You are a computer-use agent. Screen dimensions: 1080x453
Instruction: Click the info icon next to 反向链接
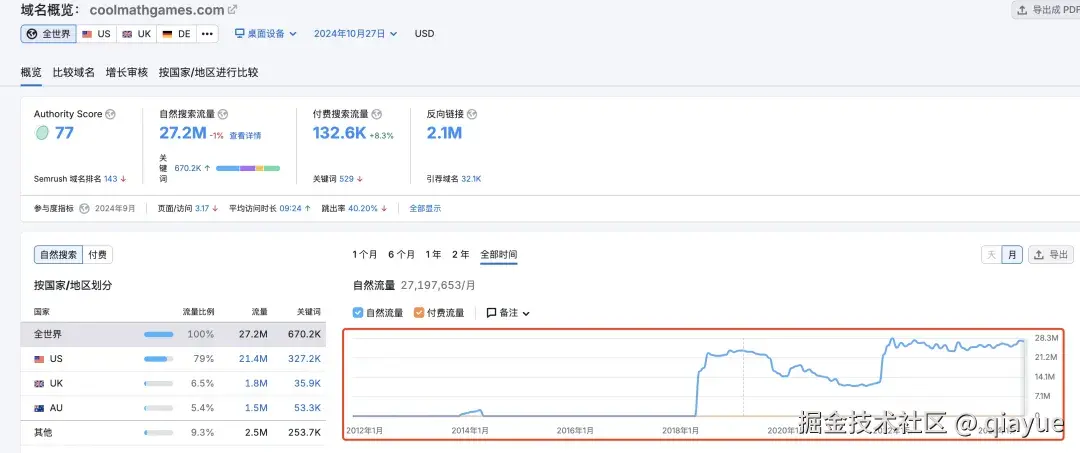pyautogui.click(x=472, y=114)
